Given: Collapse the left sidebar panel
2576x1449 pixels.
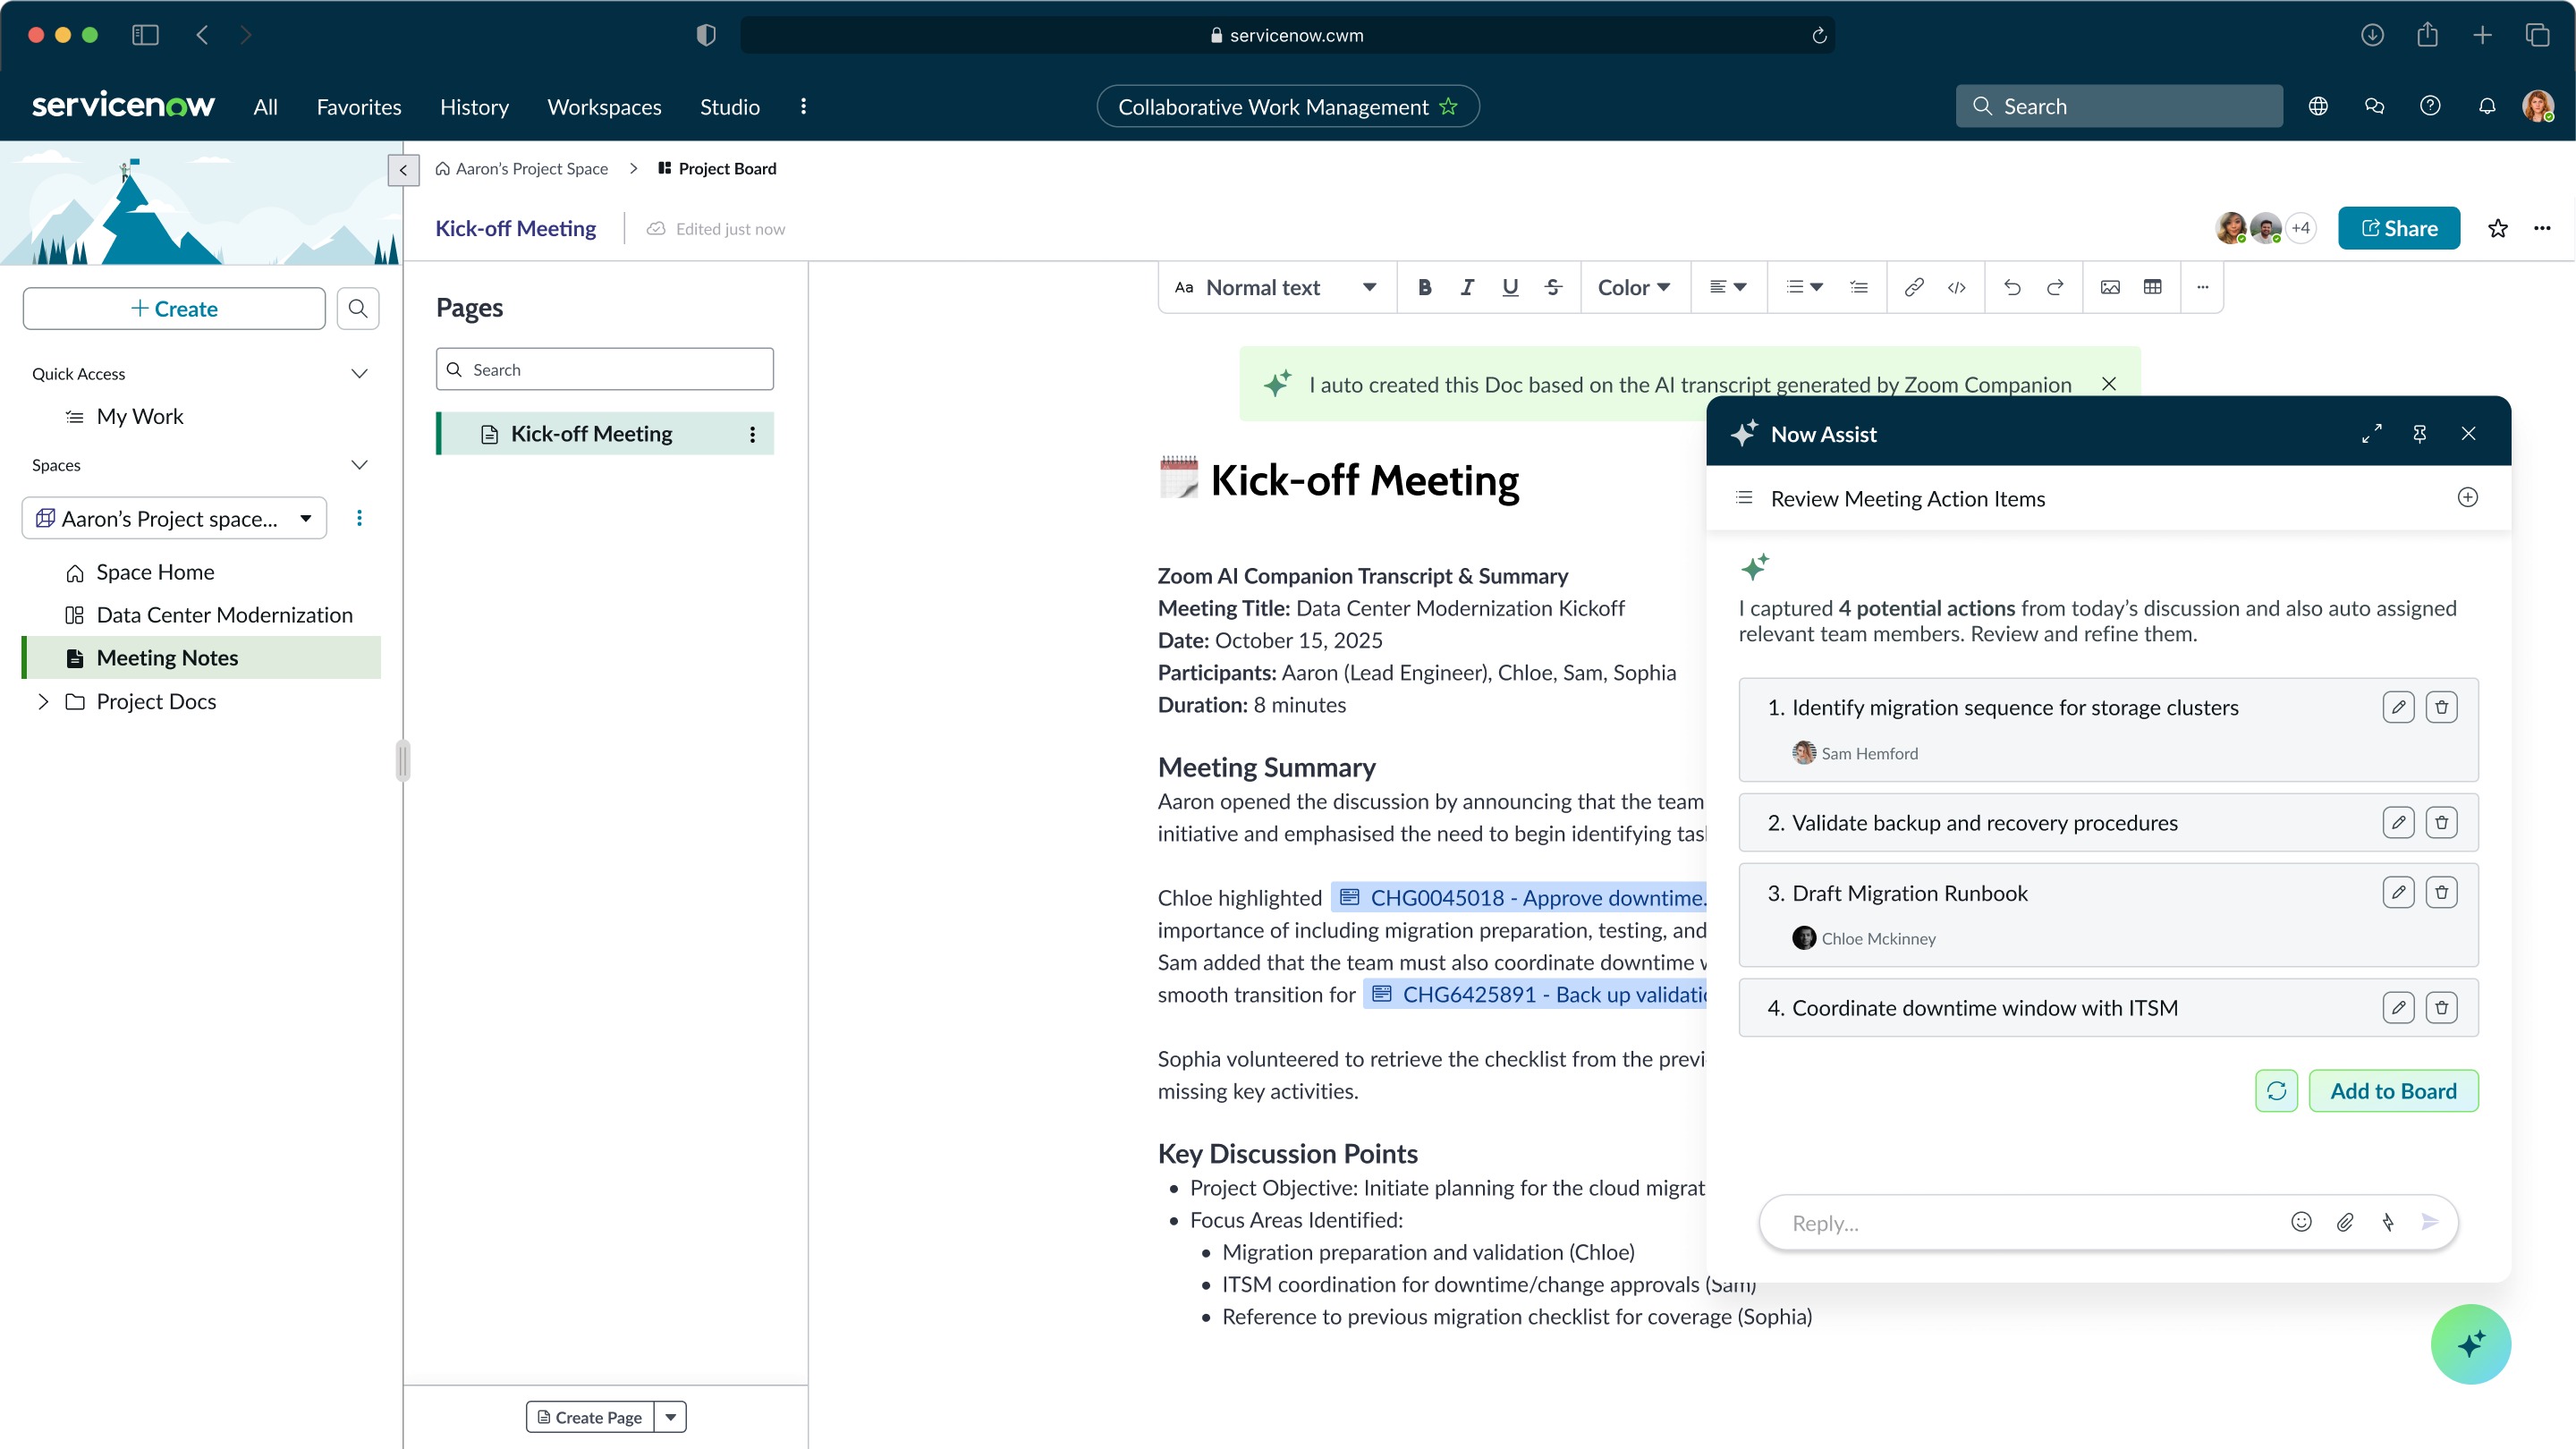Looking at the screenshot, I should (x=403, y=170).
